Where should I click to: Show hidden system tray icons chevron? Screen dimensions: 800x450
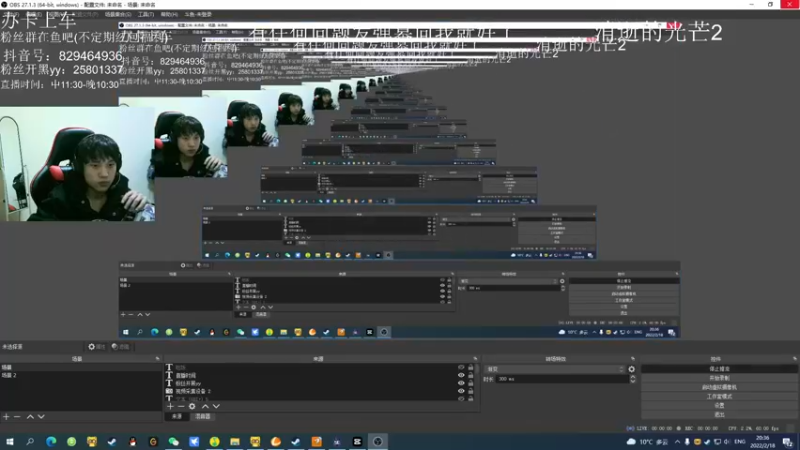tap(677, 442)
